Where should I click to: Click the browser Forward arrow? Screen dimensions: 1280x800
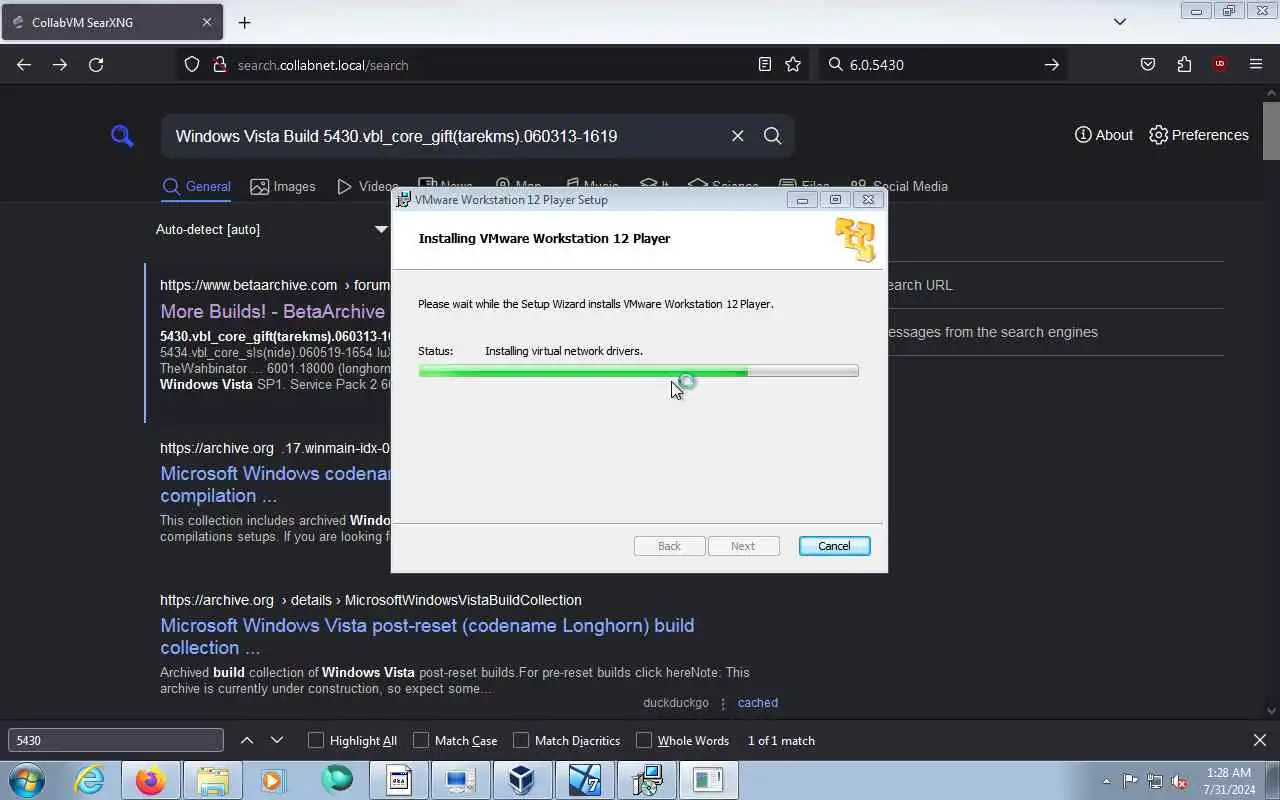point(60,65)
